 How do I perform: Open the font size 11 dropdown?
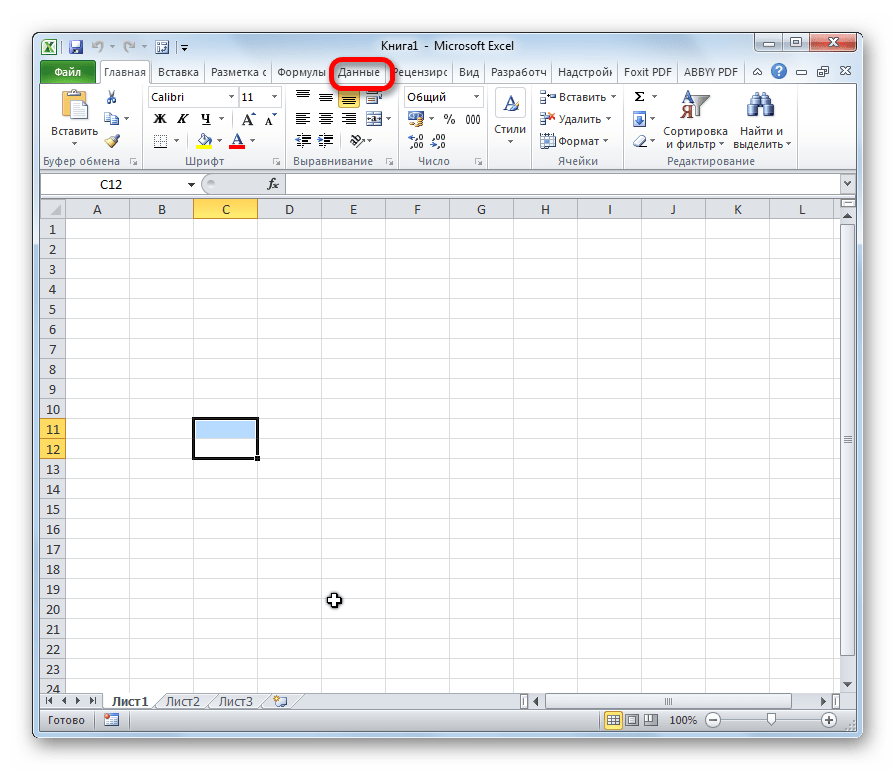pos(274,97)
